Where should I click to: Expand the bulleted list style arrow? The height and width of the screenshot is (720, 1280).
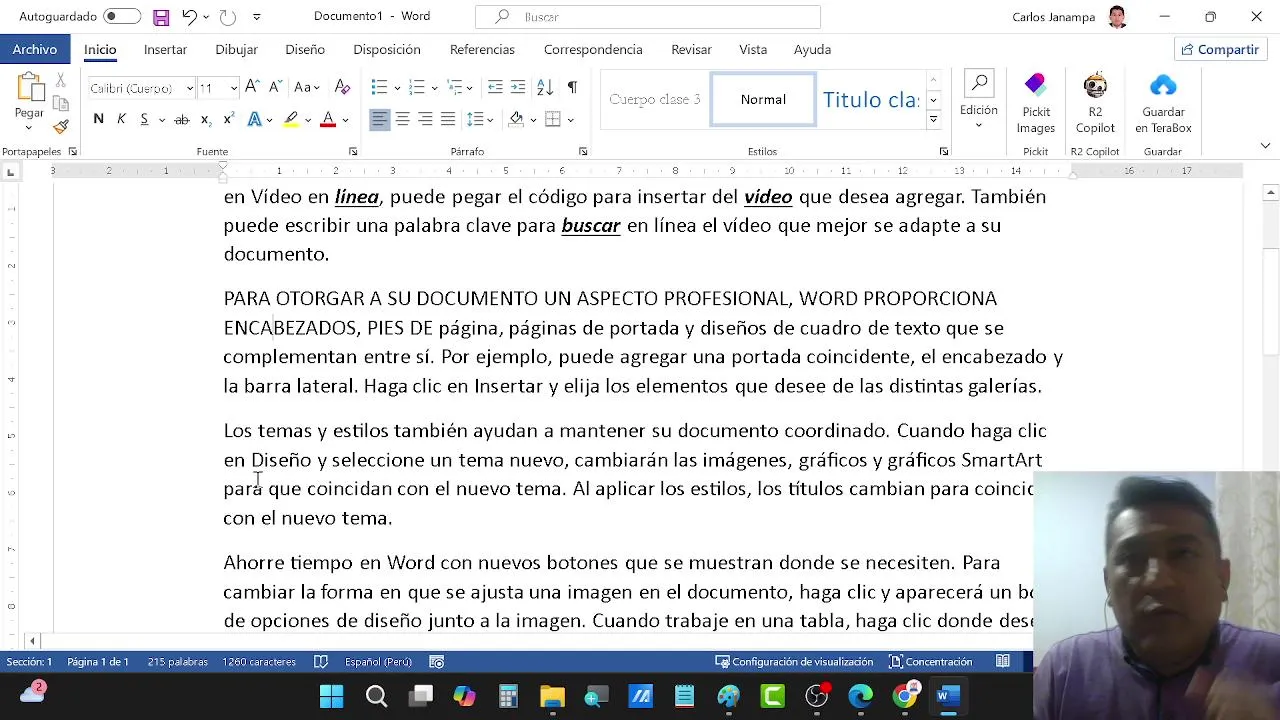coord(396,87)
